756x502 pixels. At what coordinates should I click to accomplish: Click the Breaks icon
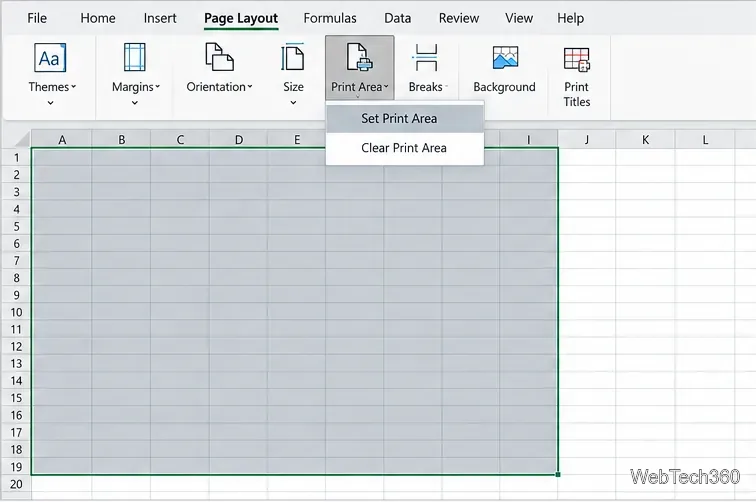(x=426, y=57)
